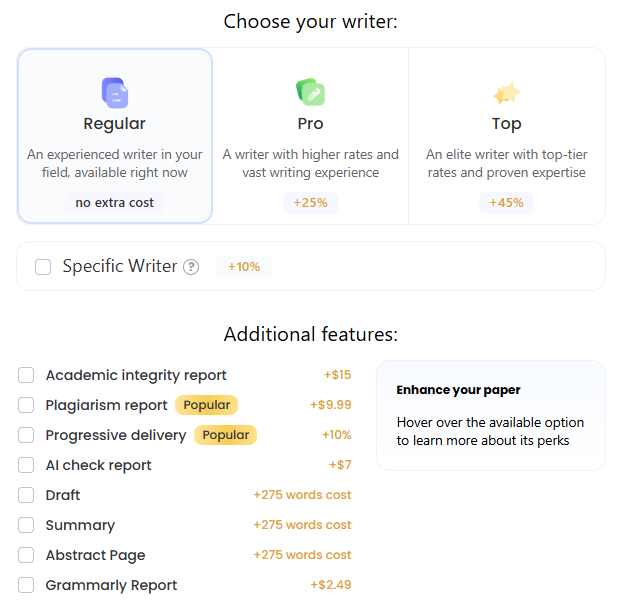Click the Popular badge beside Plagiarism report
The height and width of the screenshot is (610, 626).
206,405
